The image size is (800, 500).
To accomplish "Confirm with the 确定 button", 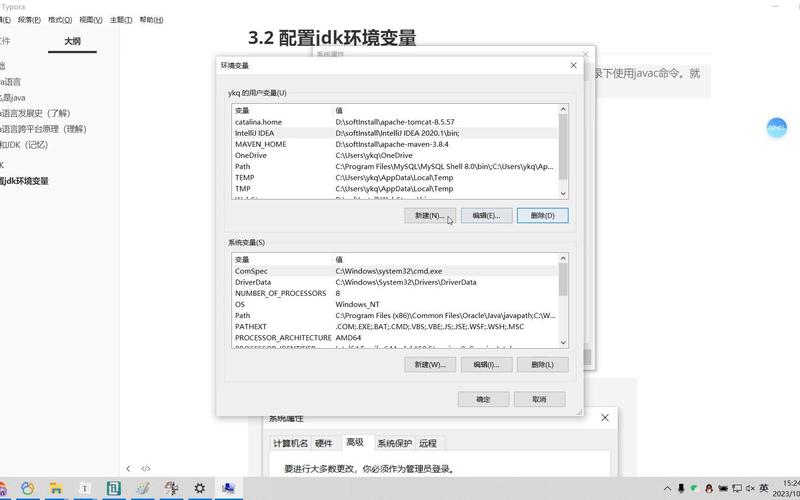I will point(483,399).
